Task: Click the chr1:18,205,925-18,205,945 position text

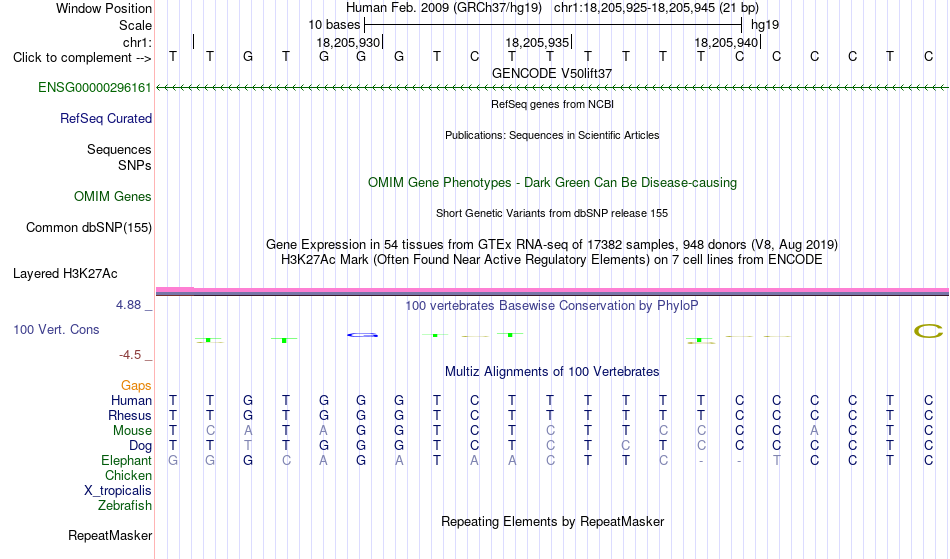Action: point(636,8)
